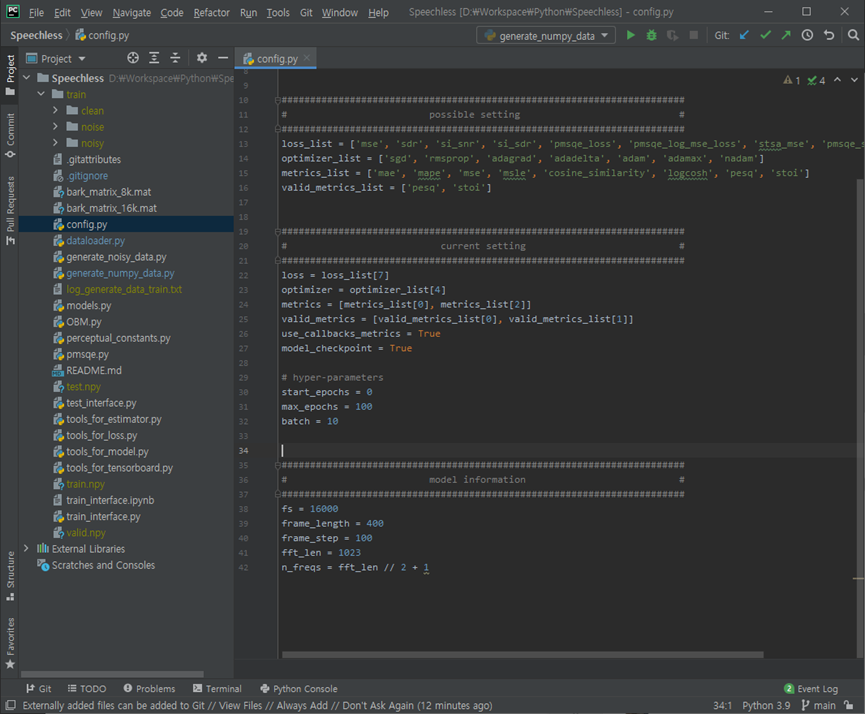Run the generate_numpy_data configuration
Image resolution: width=865 pixels, height=714 pixels.
click(x=631, y=35)
